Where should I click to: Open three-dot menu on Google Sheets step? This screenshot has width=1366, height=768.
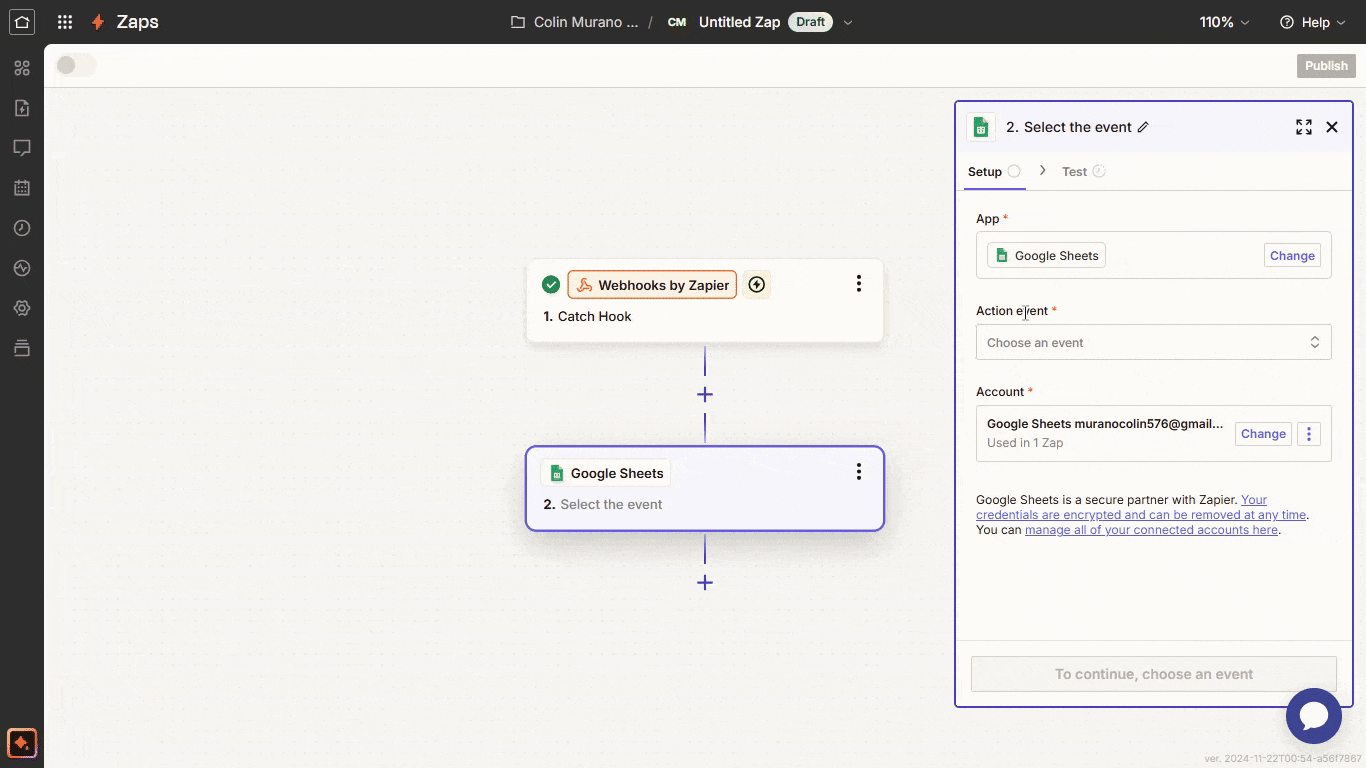click(x=858, y=472)
